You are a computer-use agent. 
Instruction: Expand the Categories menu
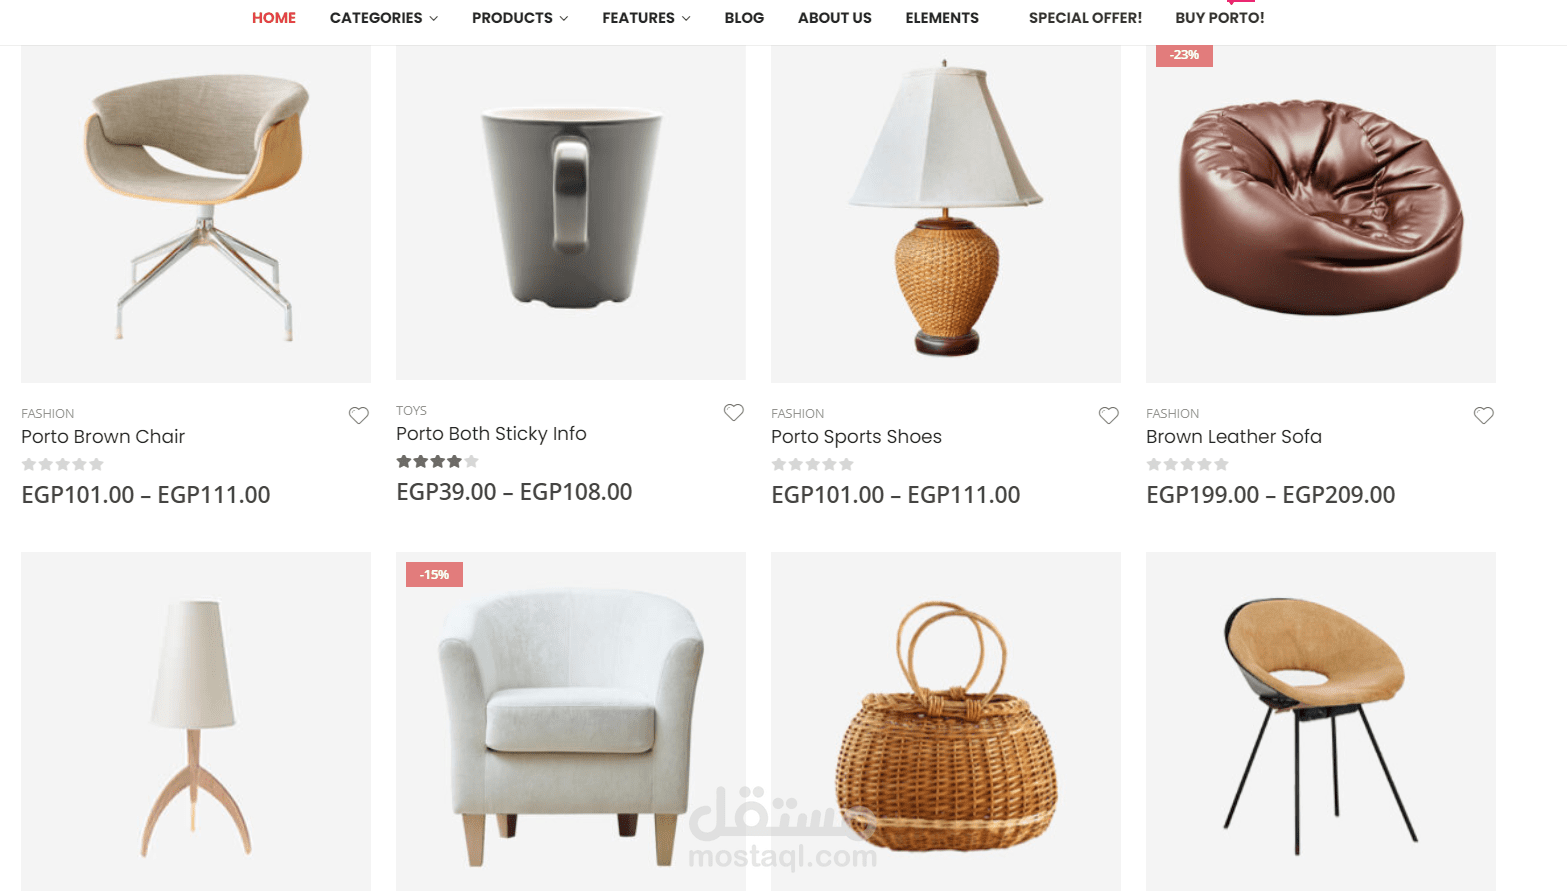(384, 18)
